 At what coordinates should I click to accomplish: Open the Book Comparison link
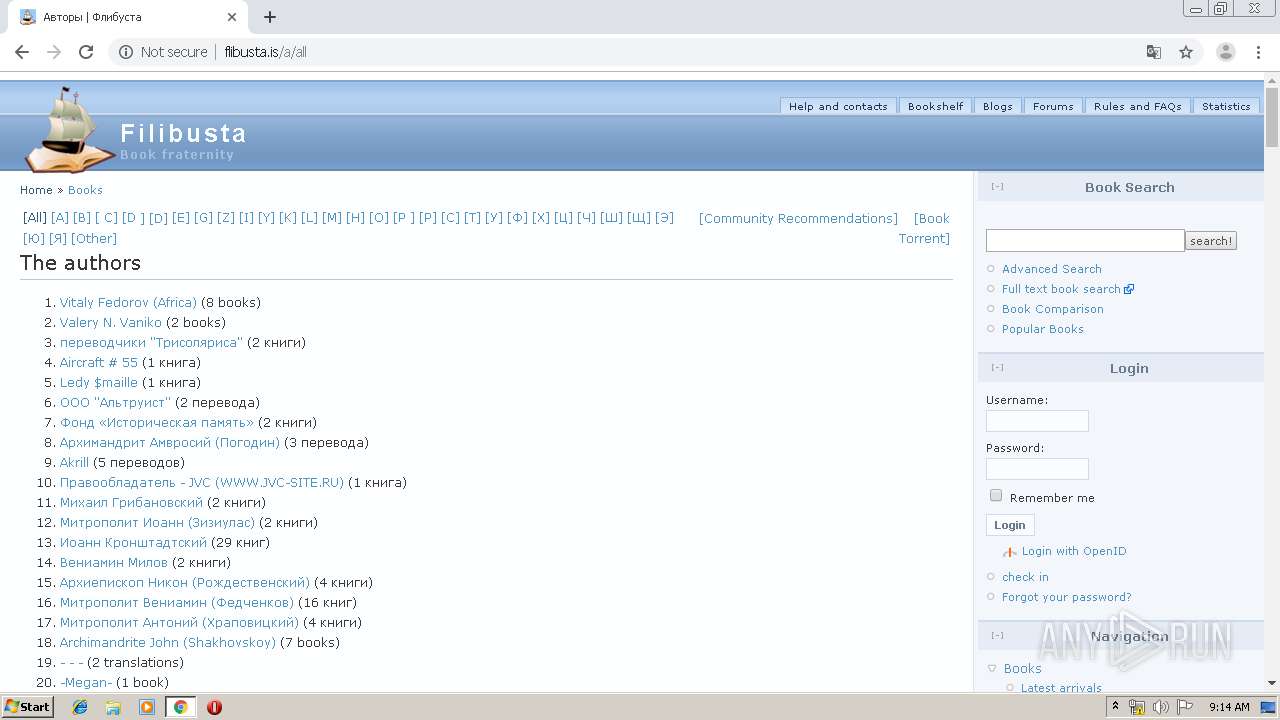pyautogui.click(x=1053, y=309)
